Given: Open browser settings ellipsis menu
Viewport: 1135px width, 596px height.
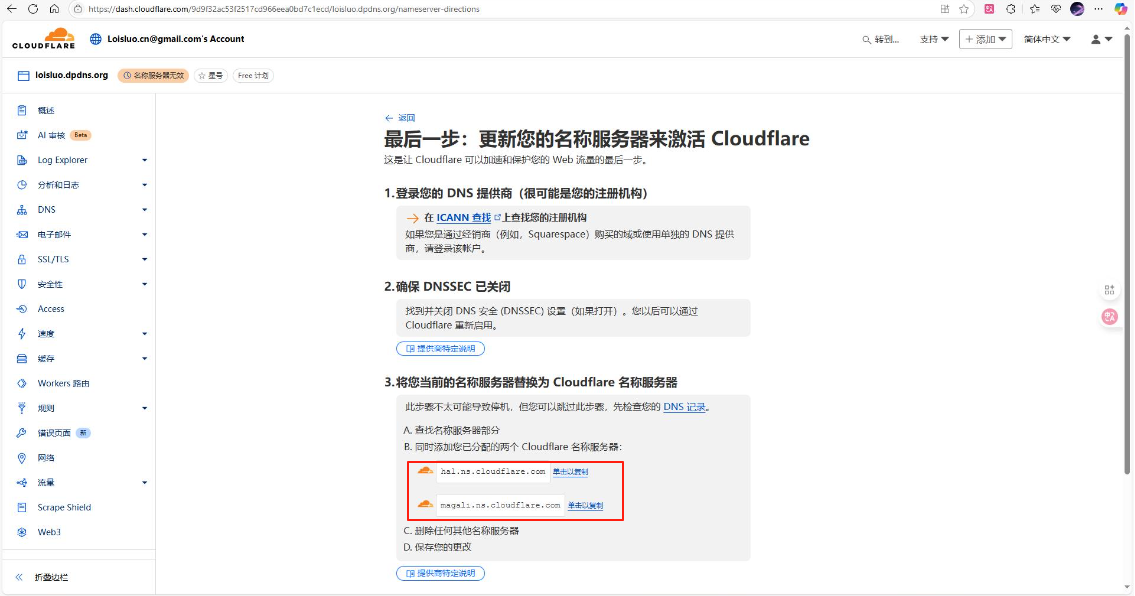Looking at the screenshot, I should [x=1099, y=9].
